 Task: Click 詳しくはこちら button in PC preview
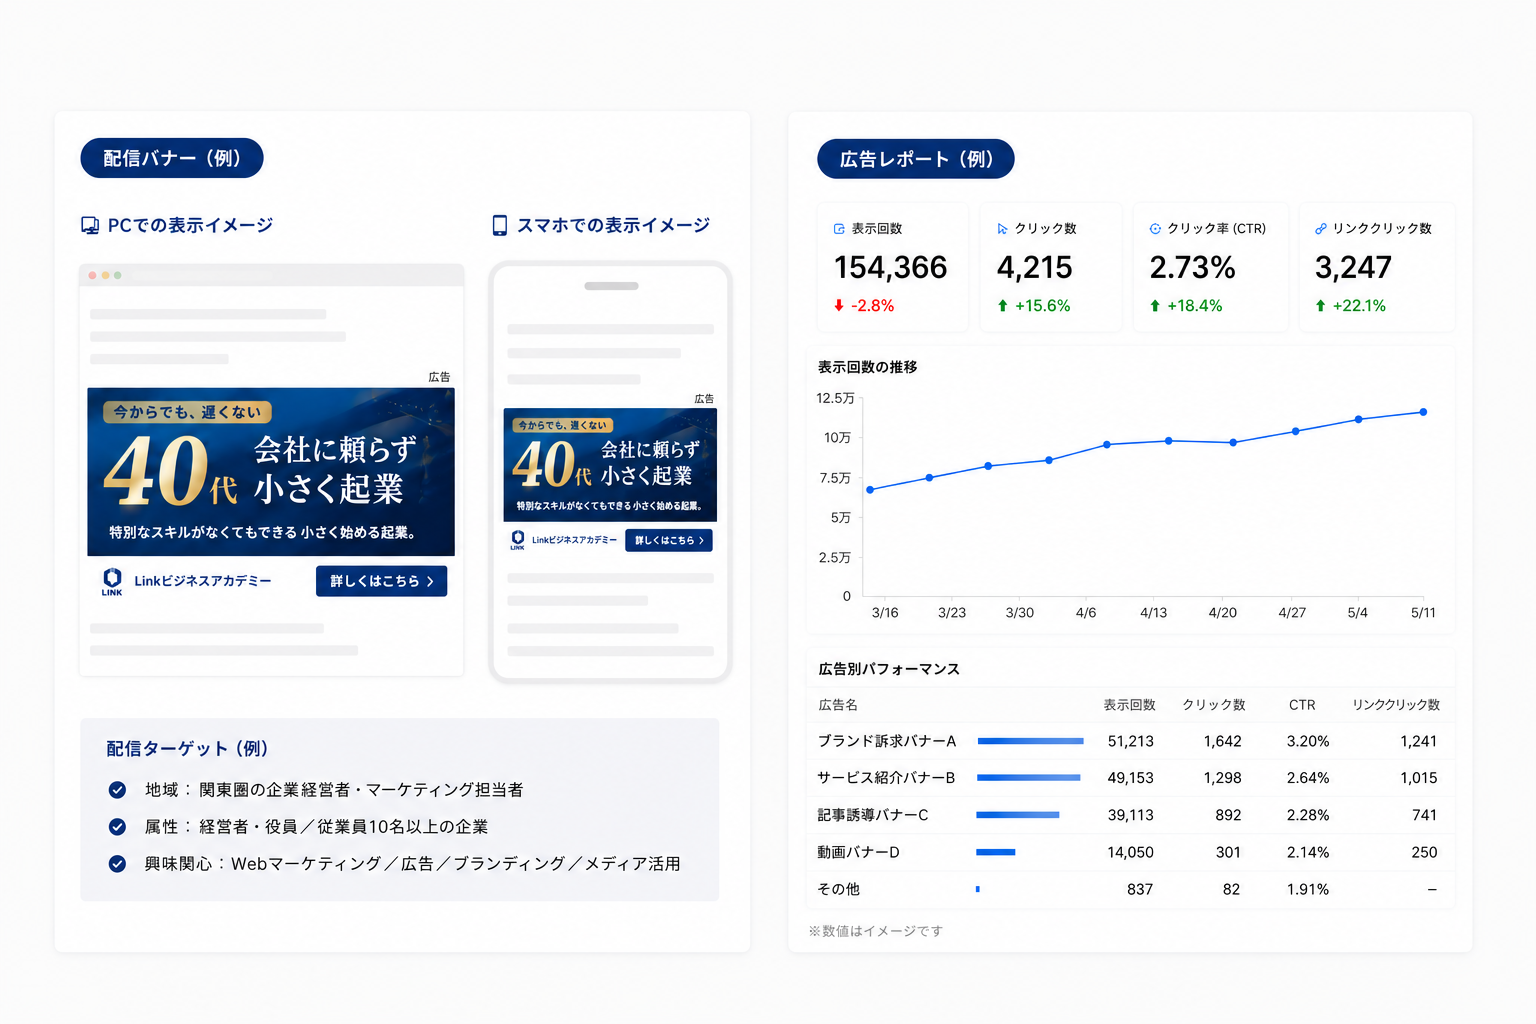(x=381, y=581)
